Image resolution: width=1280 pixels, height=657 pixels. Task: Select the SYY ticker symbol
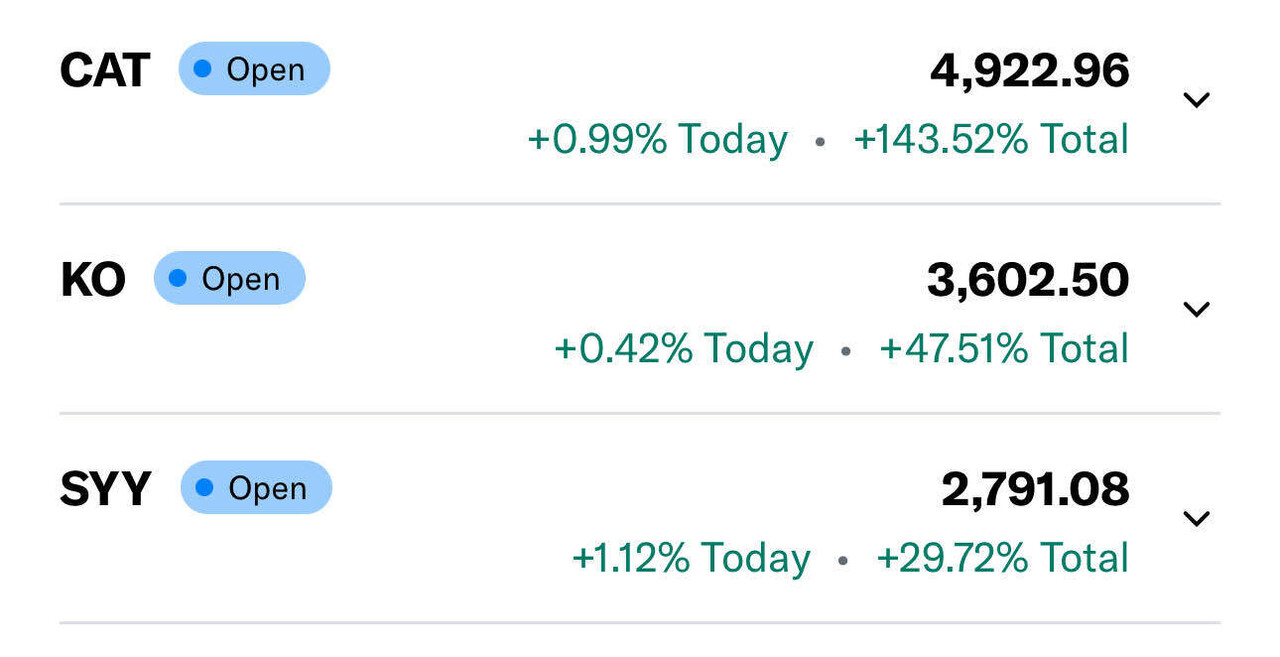coord(106,489)
